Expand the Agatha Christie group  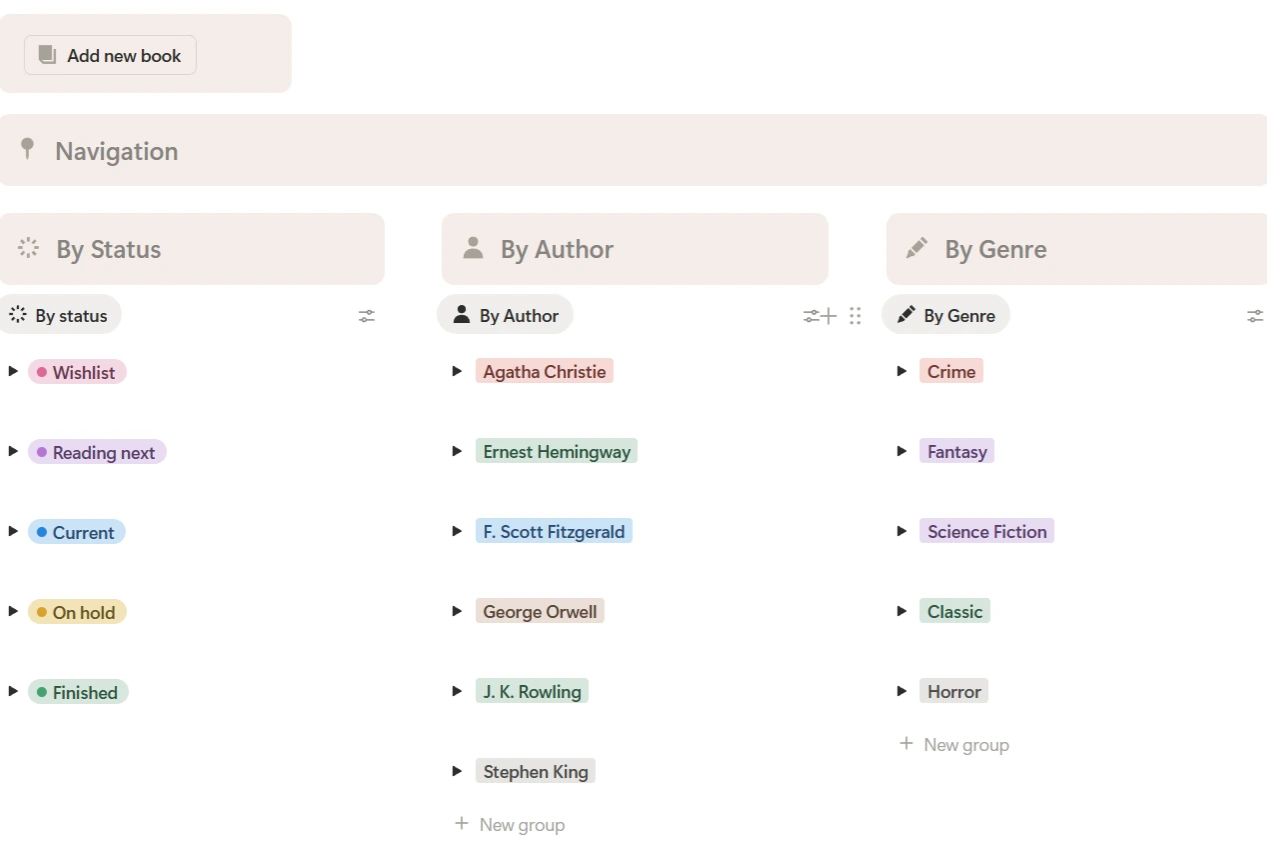pyautogui.click(x=457, y=371)
